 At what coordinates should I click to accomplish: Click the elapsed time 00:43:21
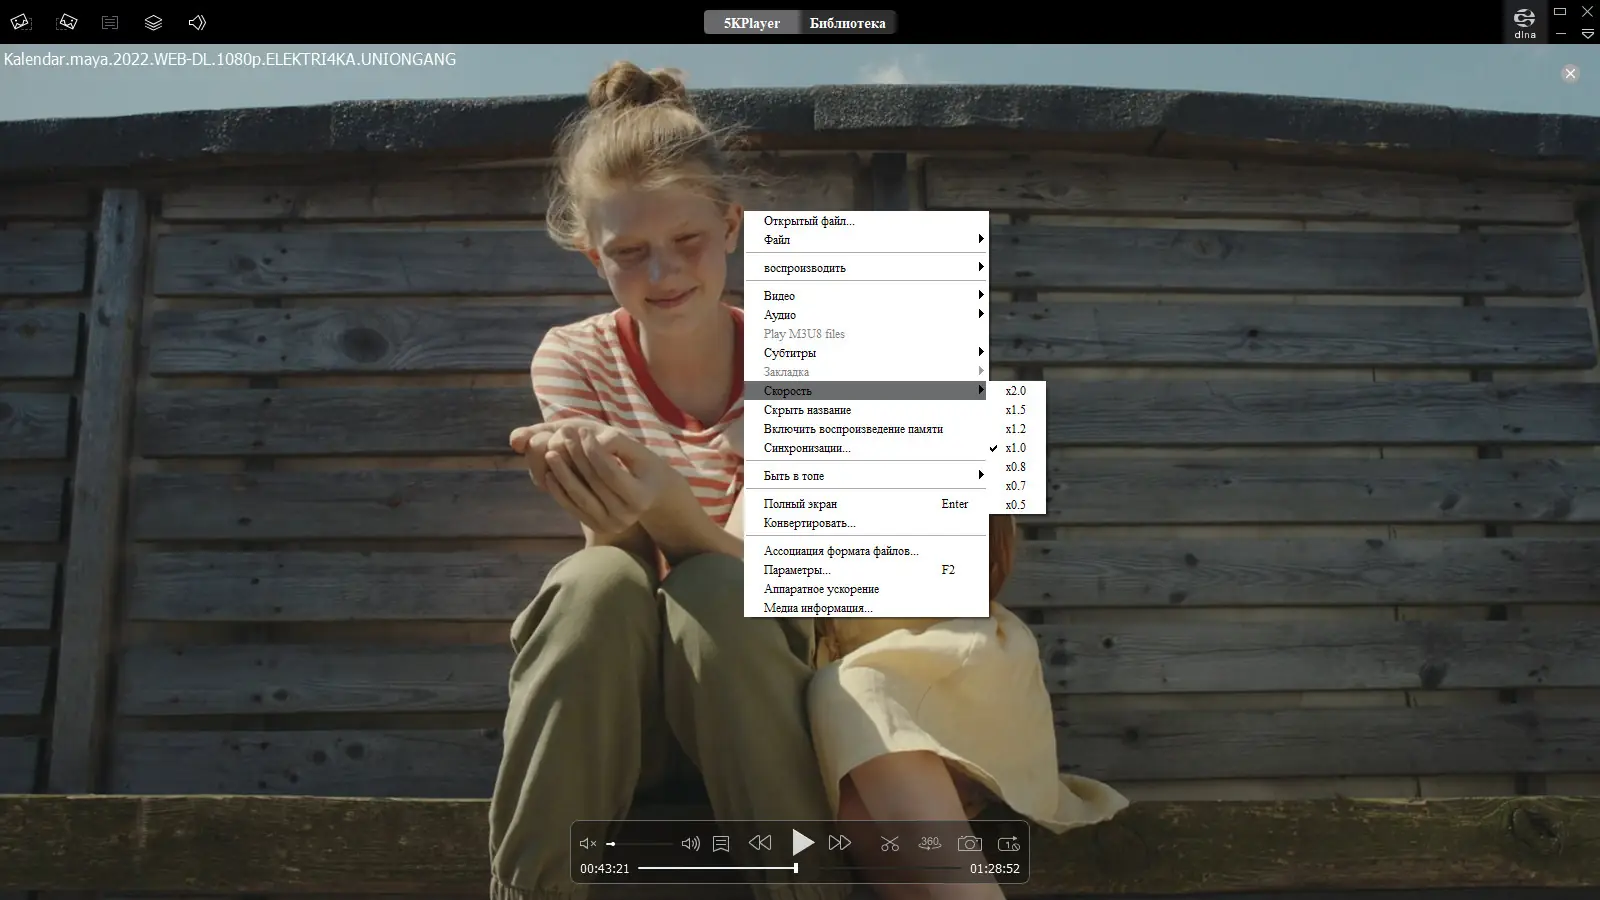point(605,869)
